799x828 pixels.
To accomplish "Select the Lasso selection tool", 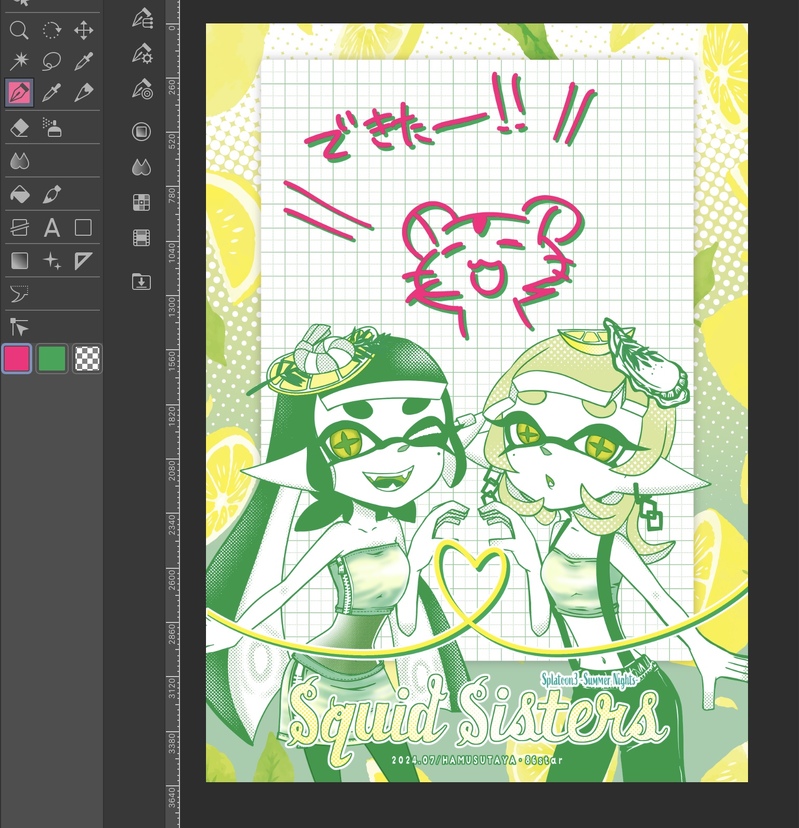I will tap(51, 61).
